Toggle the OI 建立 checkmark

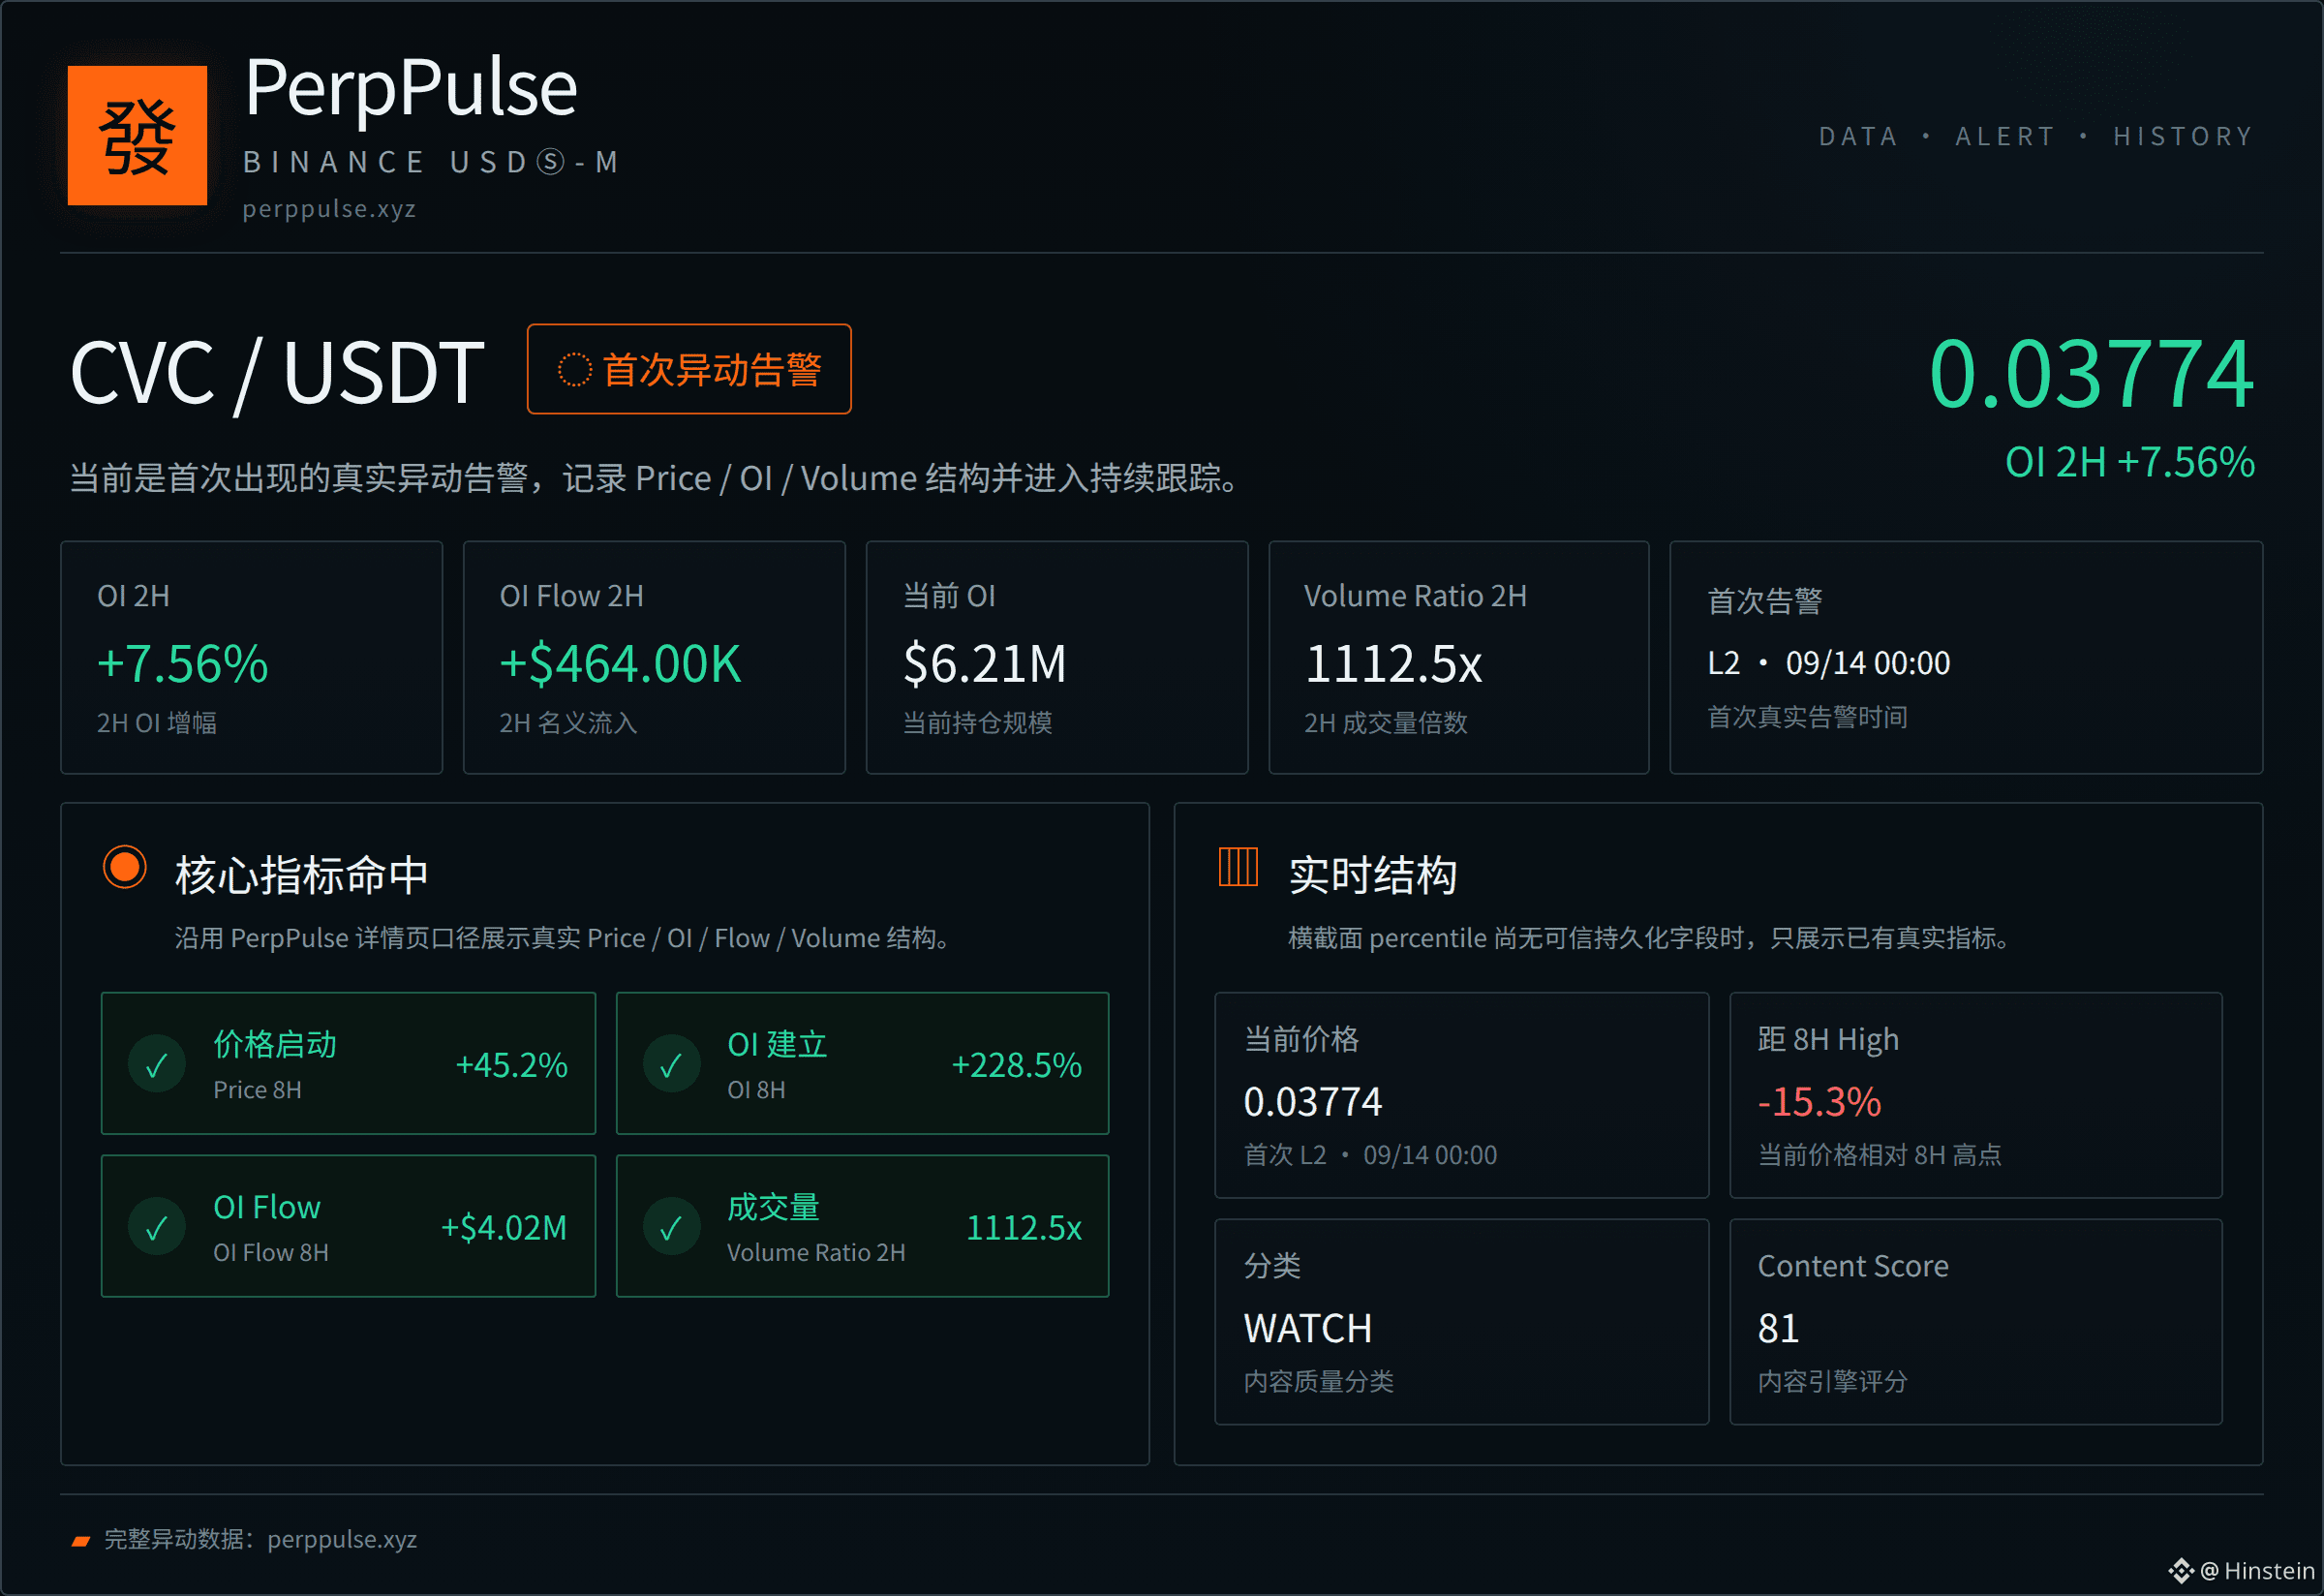671,1064
